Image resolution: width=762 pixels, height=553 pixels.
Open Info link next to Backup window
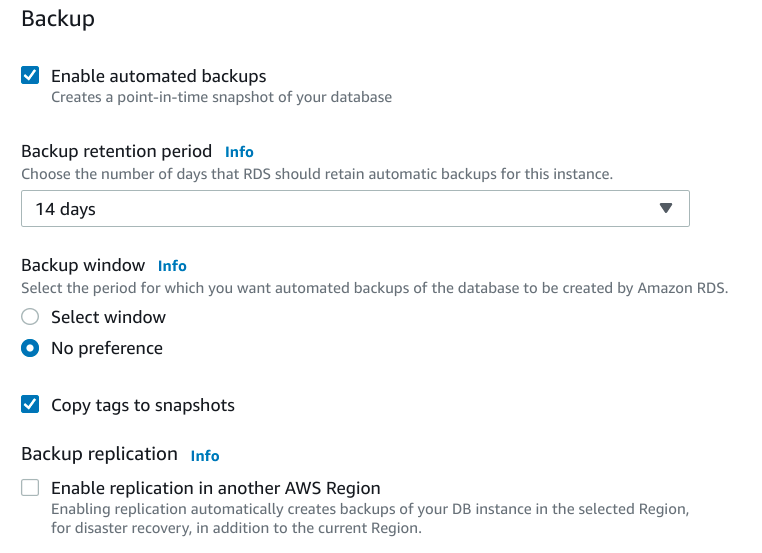(x=172, y=266)
